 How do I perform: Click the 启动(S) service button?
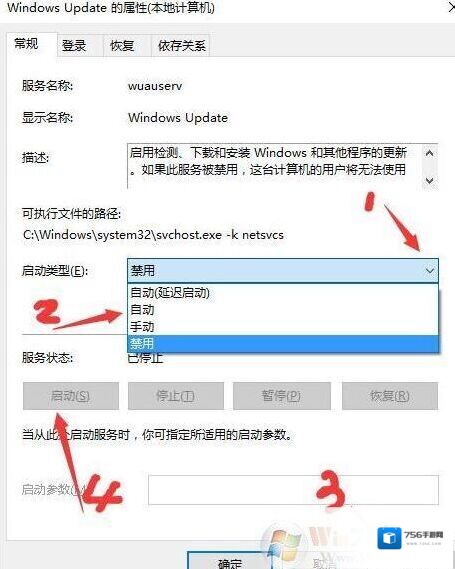point(71,396)
